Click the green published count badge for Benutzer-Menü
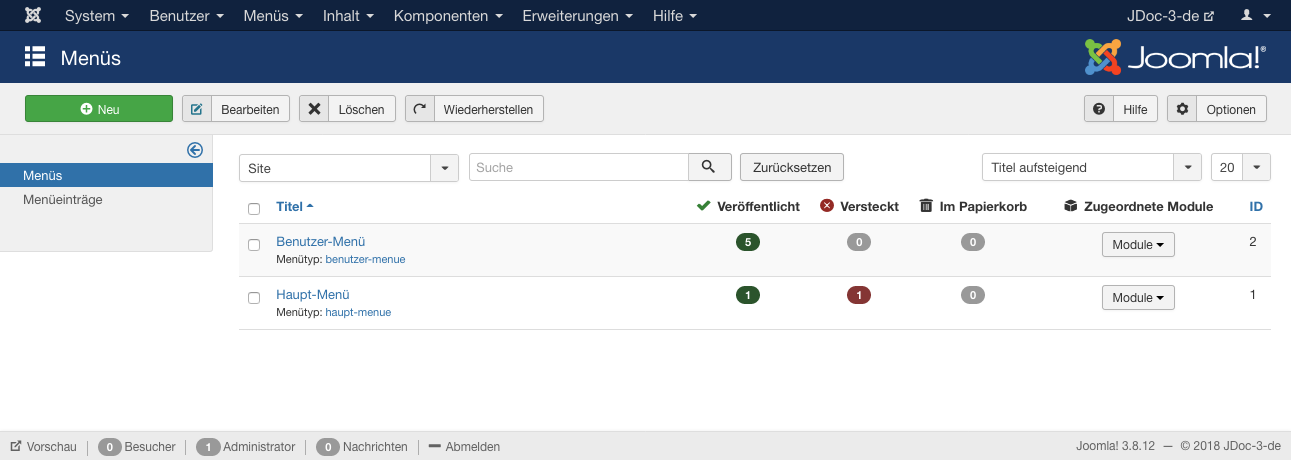The image size is (1291, 460). (x=748, y=241)
